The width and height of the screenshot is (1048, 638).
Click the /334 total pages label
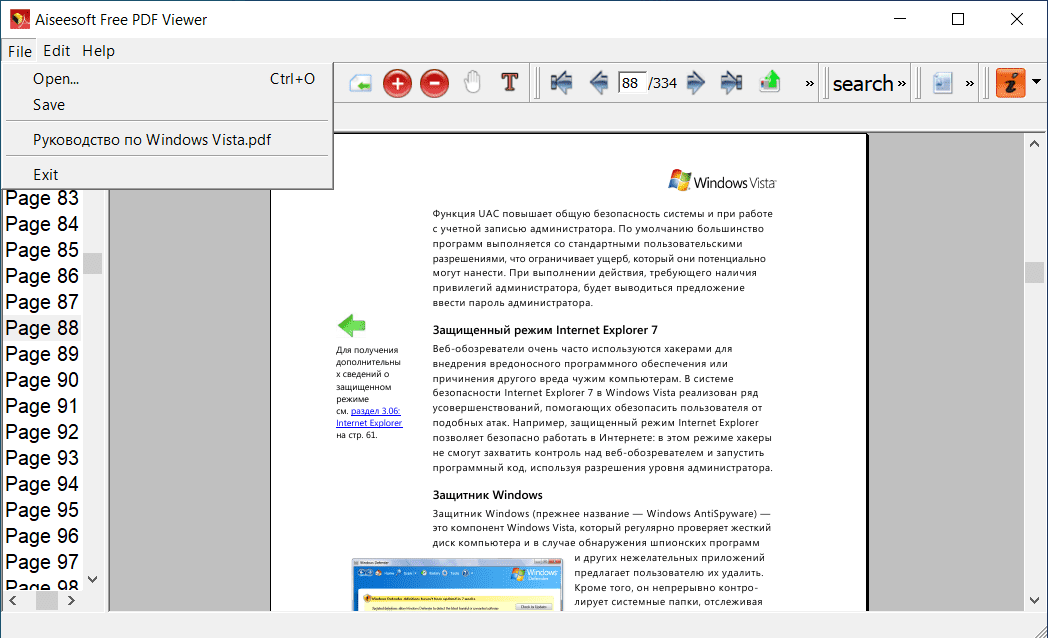[x=662, y=83]
